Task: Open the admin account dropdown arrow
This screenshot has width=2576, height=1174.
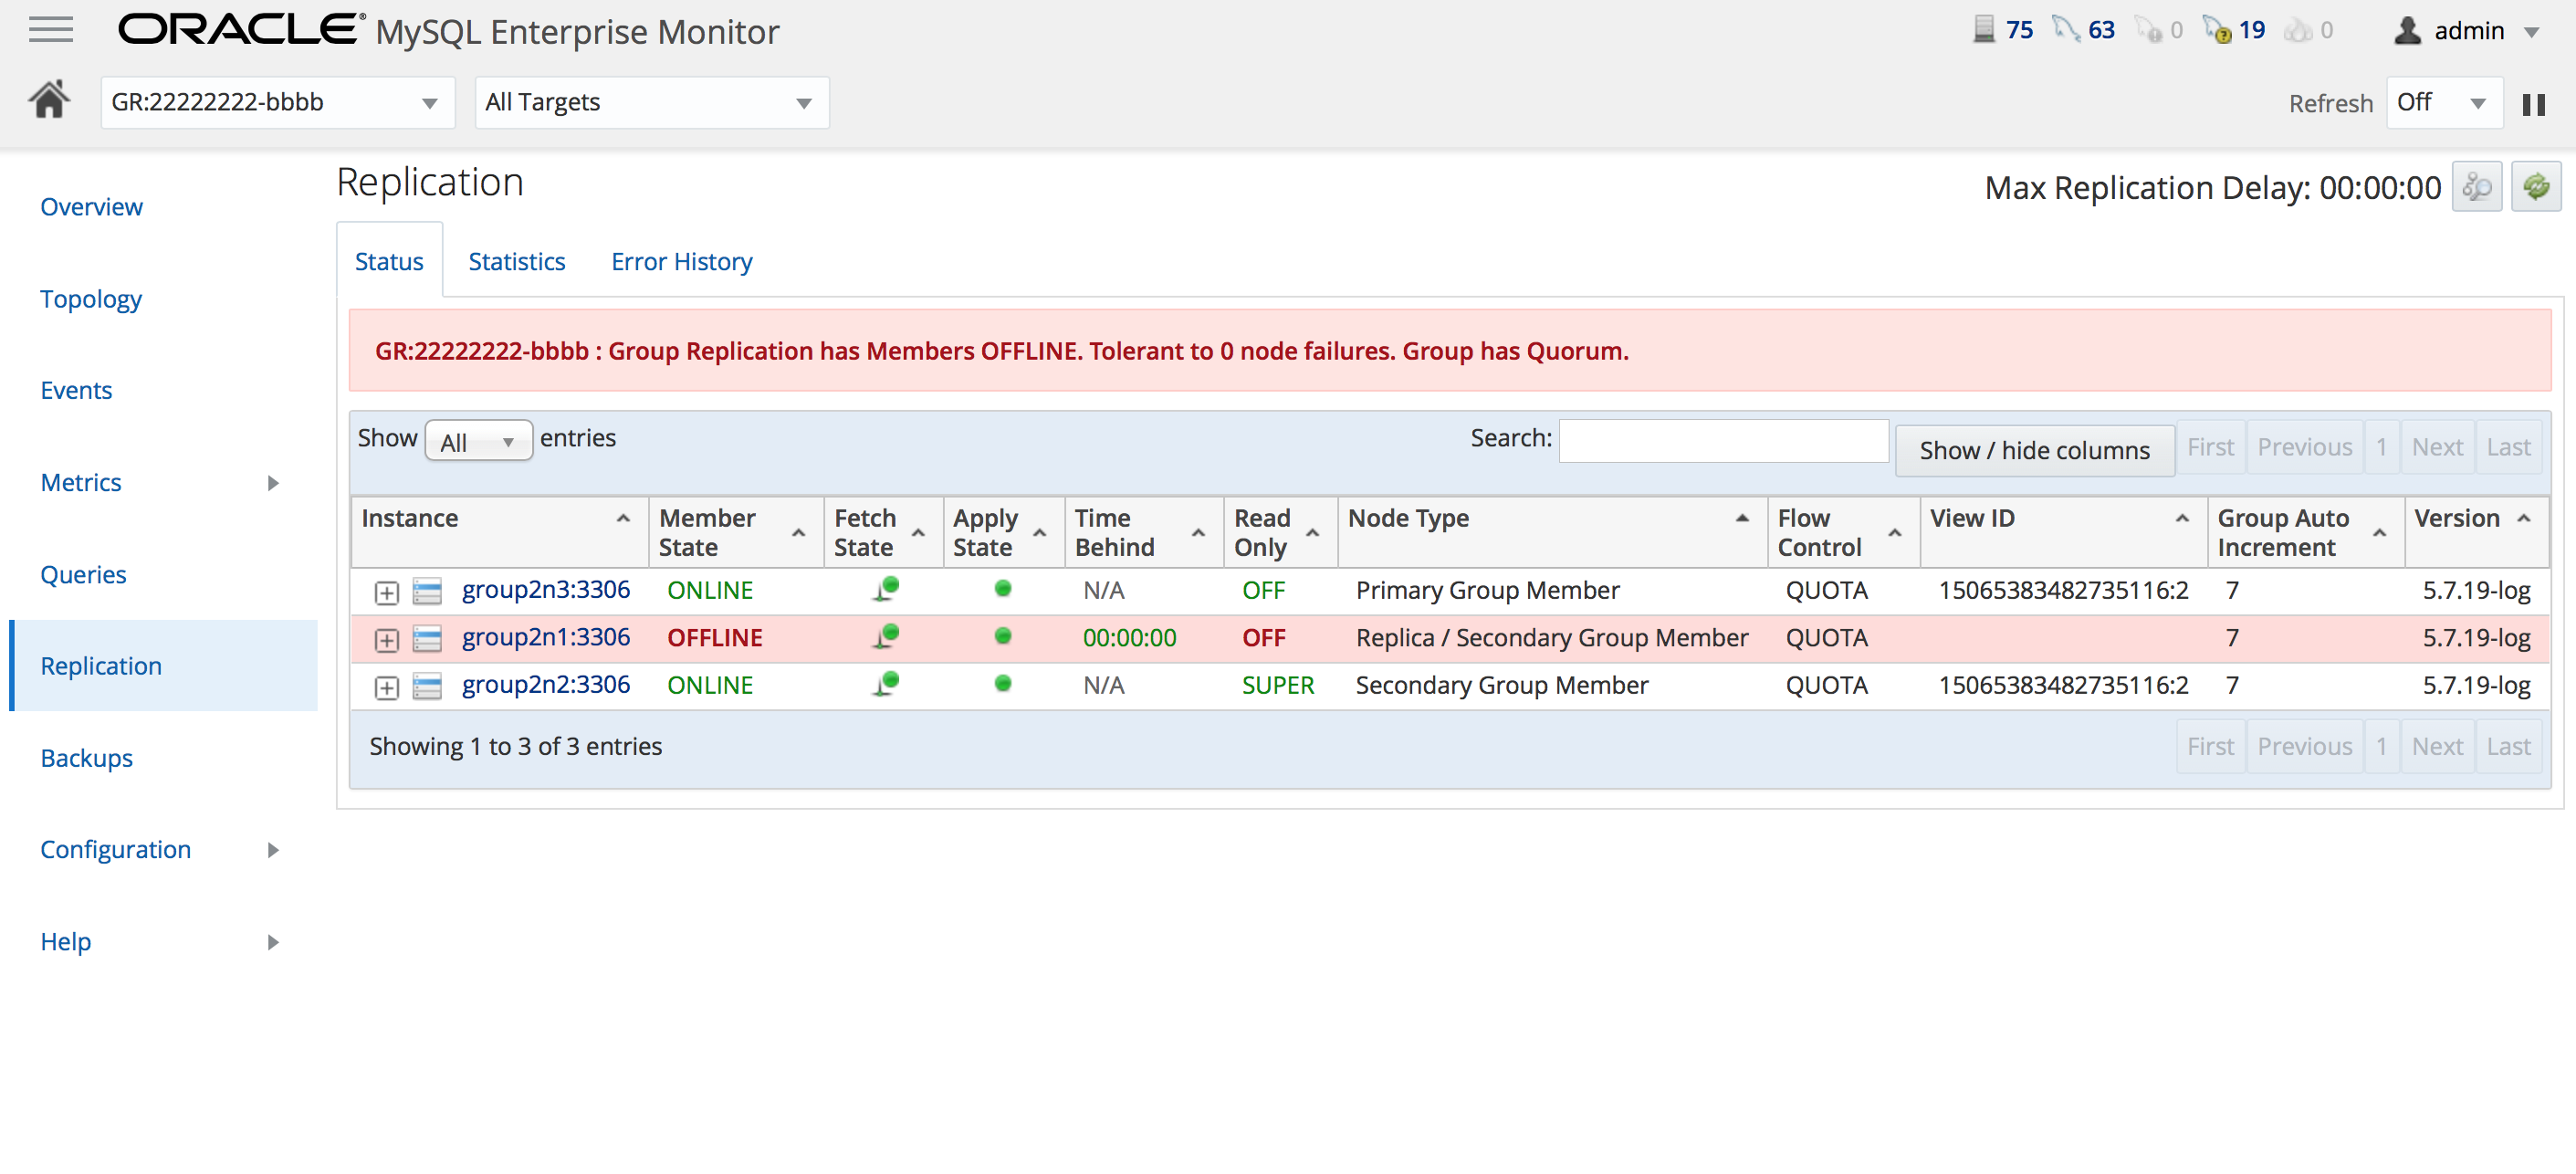Action: (2532, 32)
